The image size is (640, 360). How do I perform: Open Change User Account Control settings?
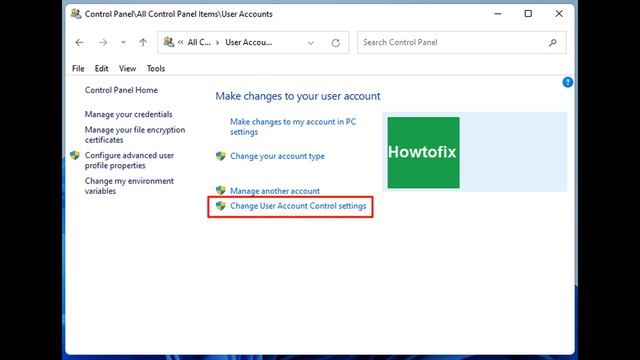[298, 206]
